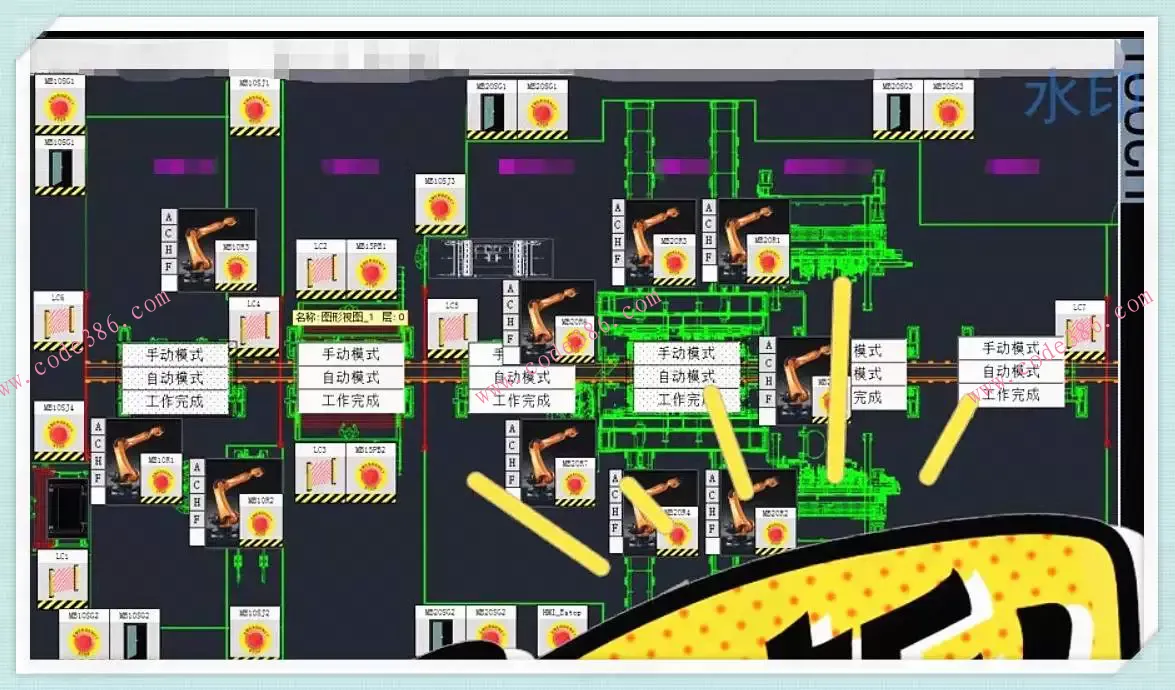Select the MB10SJ2 emergency stop
The height and width of the screenshot is (690, 1175).
click(255, 633)
